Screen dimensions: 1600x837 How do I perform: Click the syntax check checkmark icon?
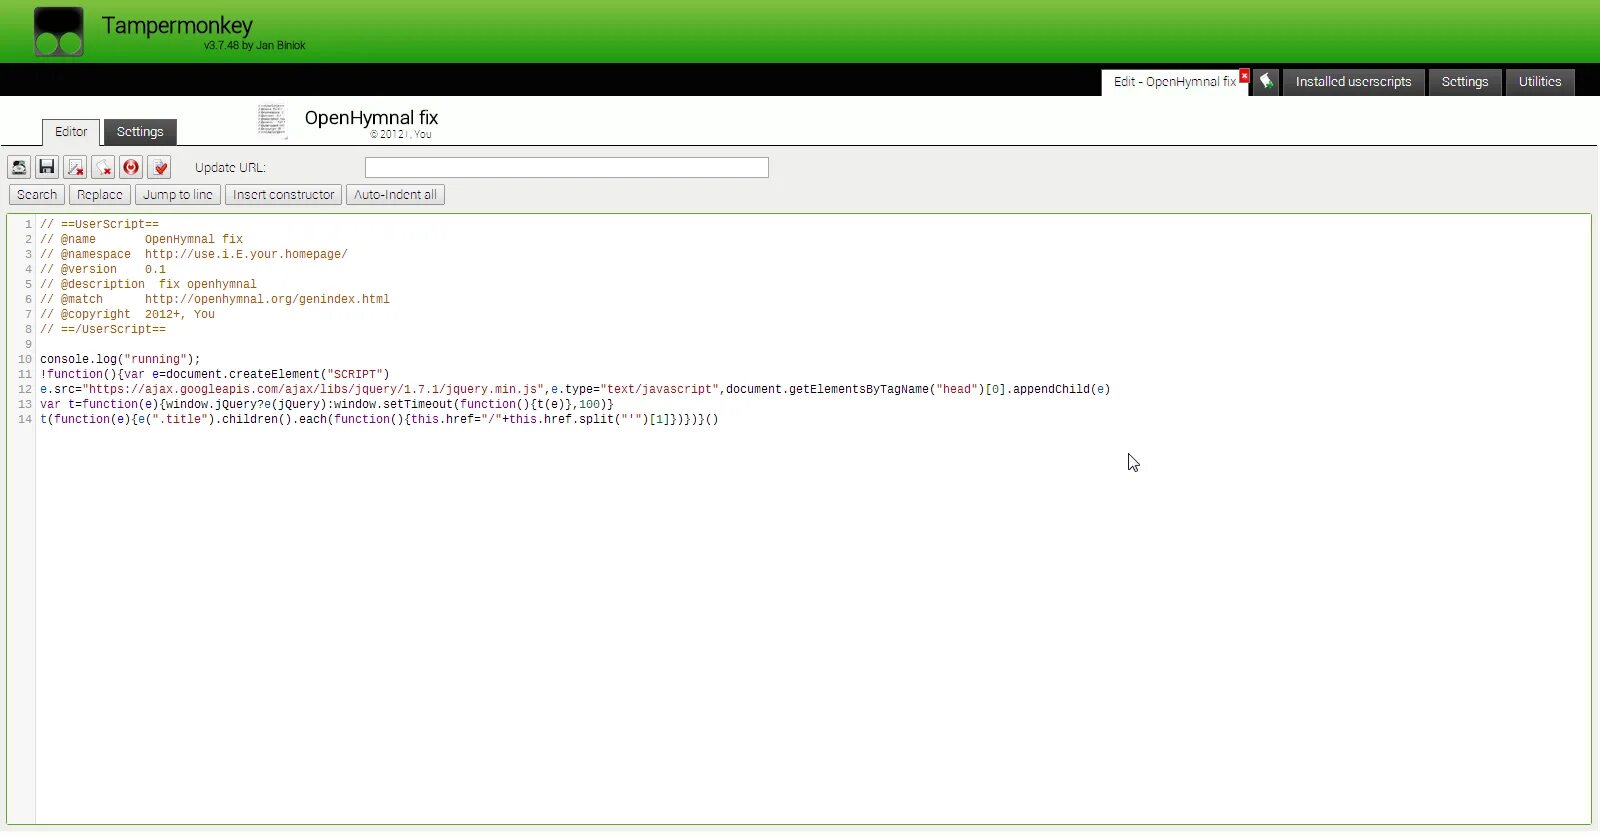click(159, 167)
